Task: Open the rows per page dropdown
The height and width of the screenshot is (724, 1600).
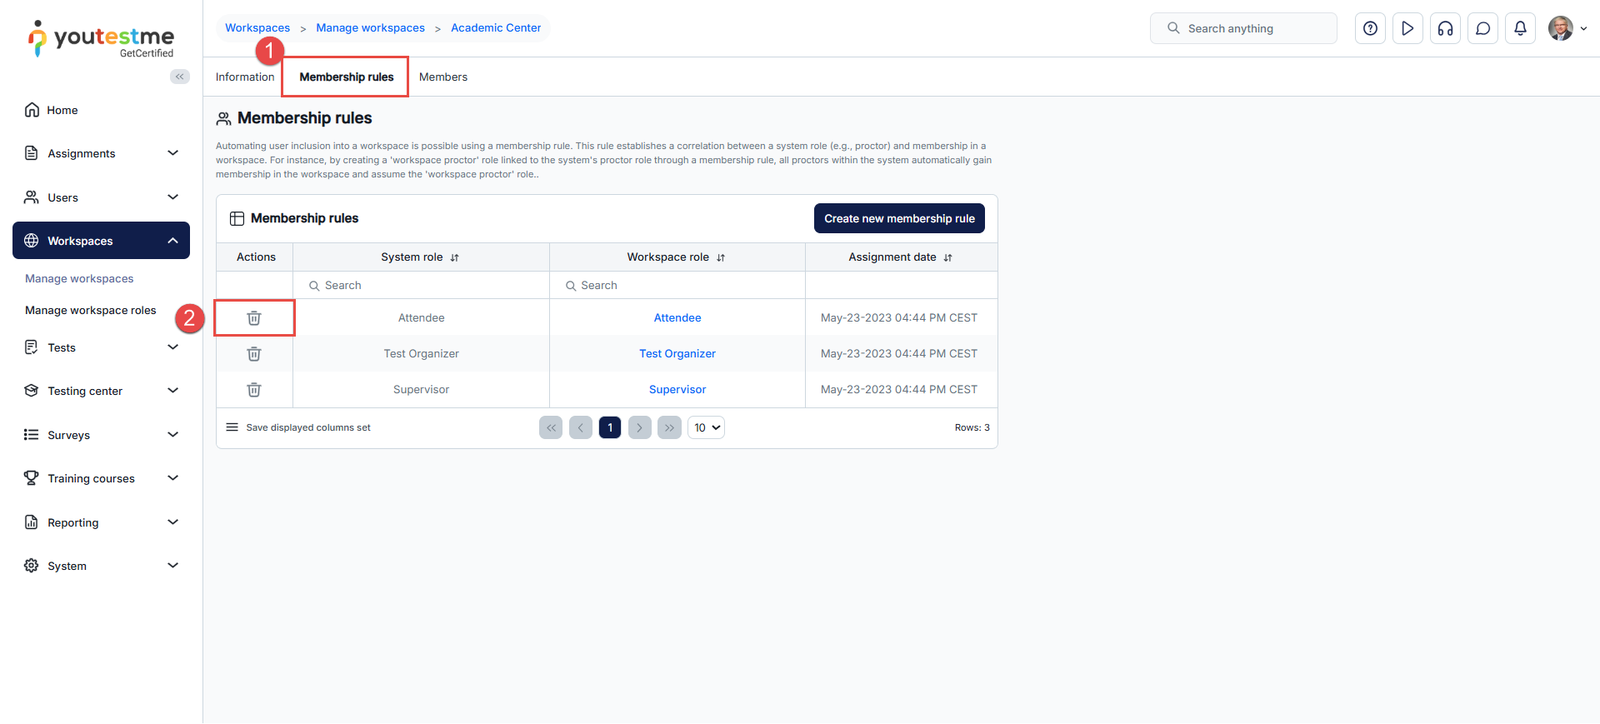Action: coord(706,428)
